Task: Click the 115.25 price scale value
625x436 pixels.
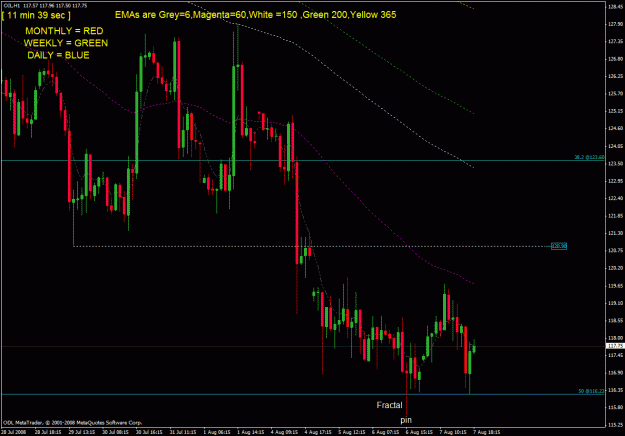Action: (x=616, y=425)
